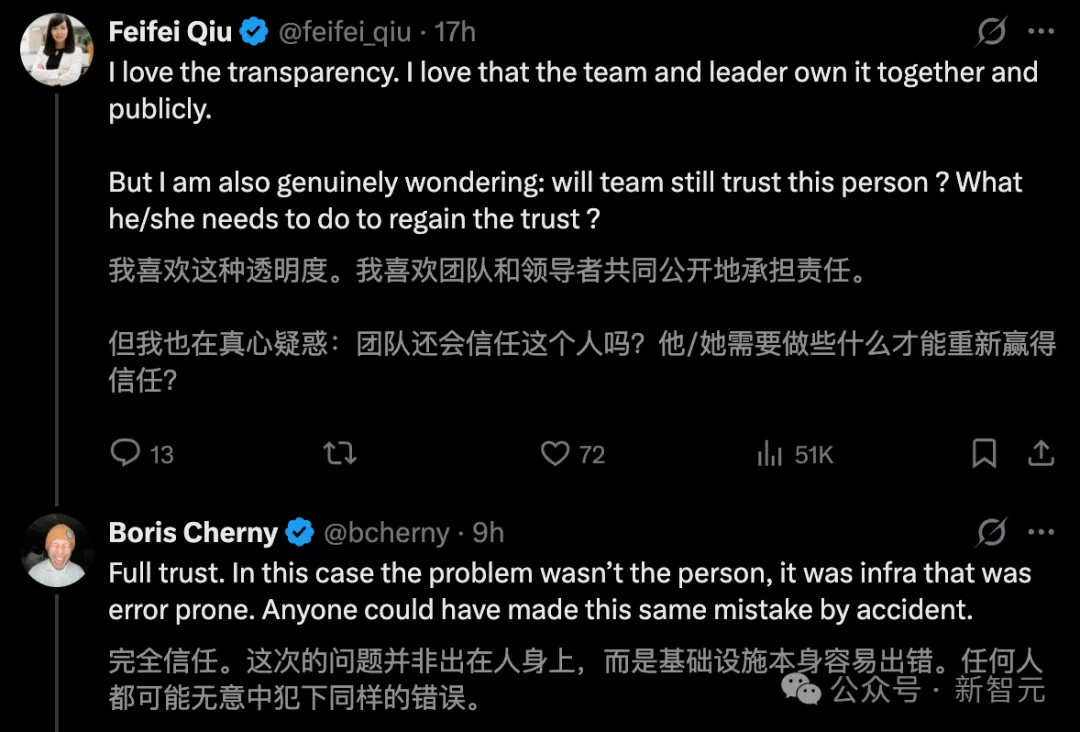1080x732 pixels.
Task: Open Feifei Qiu's profile picture
Action: click(x=56, y=50)
